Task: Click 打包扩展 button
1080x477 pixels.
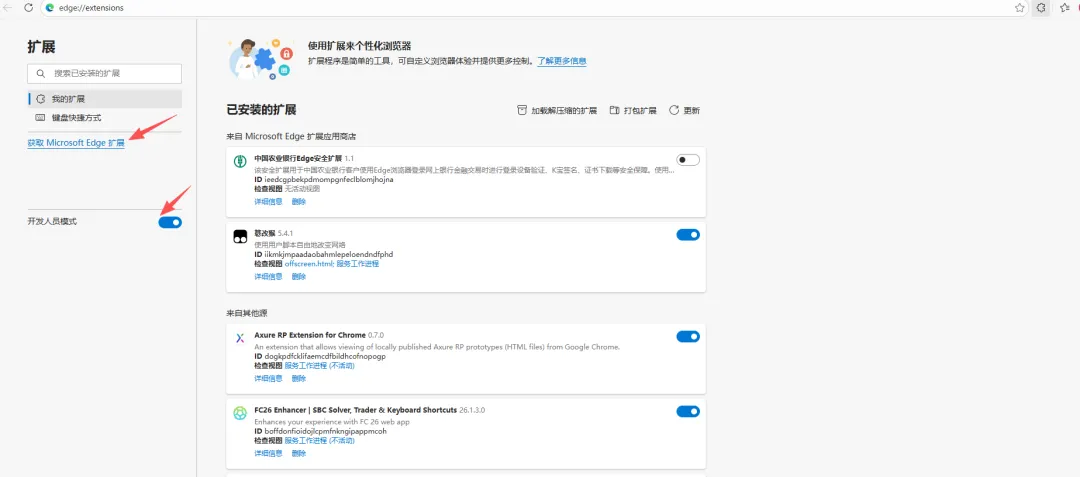Action: coord(632,110)
